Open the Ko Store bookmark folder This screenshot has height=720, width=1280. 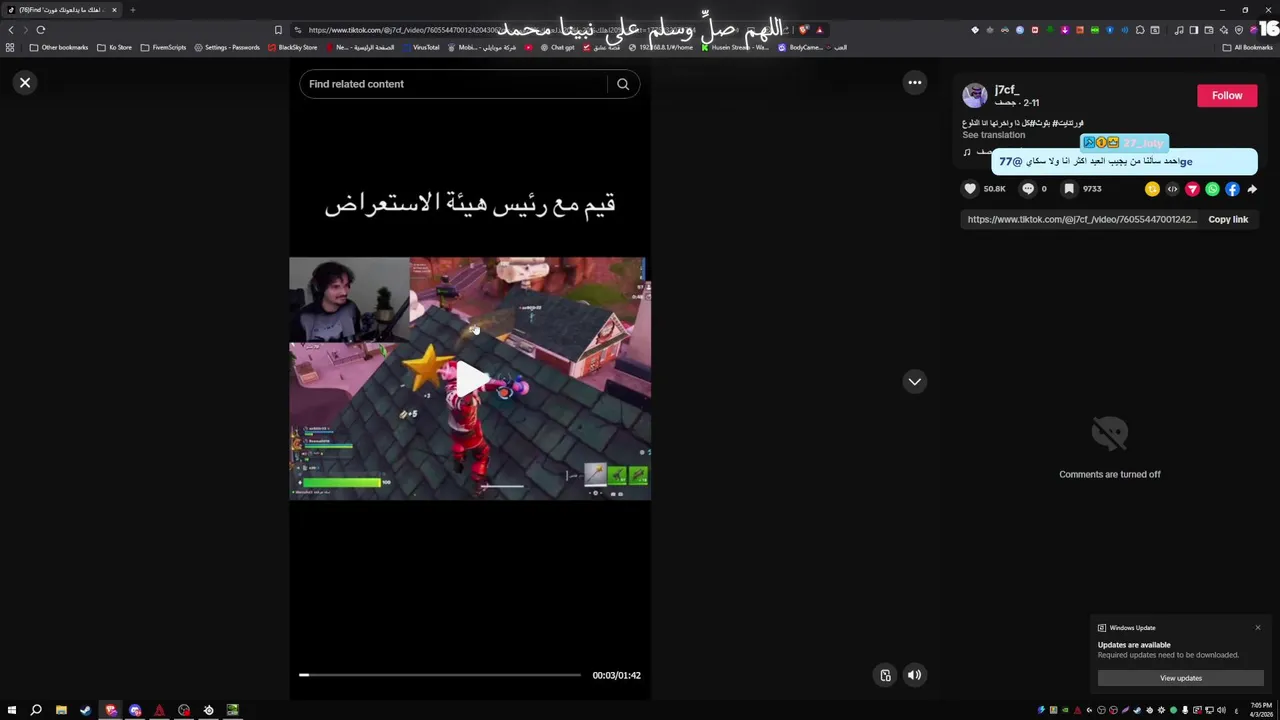[x=115, y=47]
